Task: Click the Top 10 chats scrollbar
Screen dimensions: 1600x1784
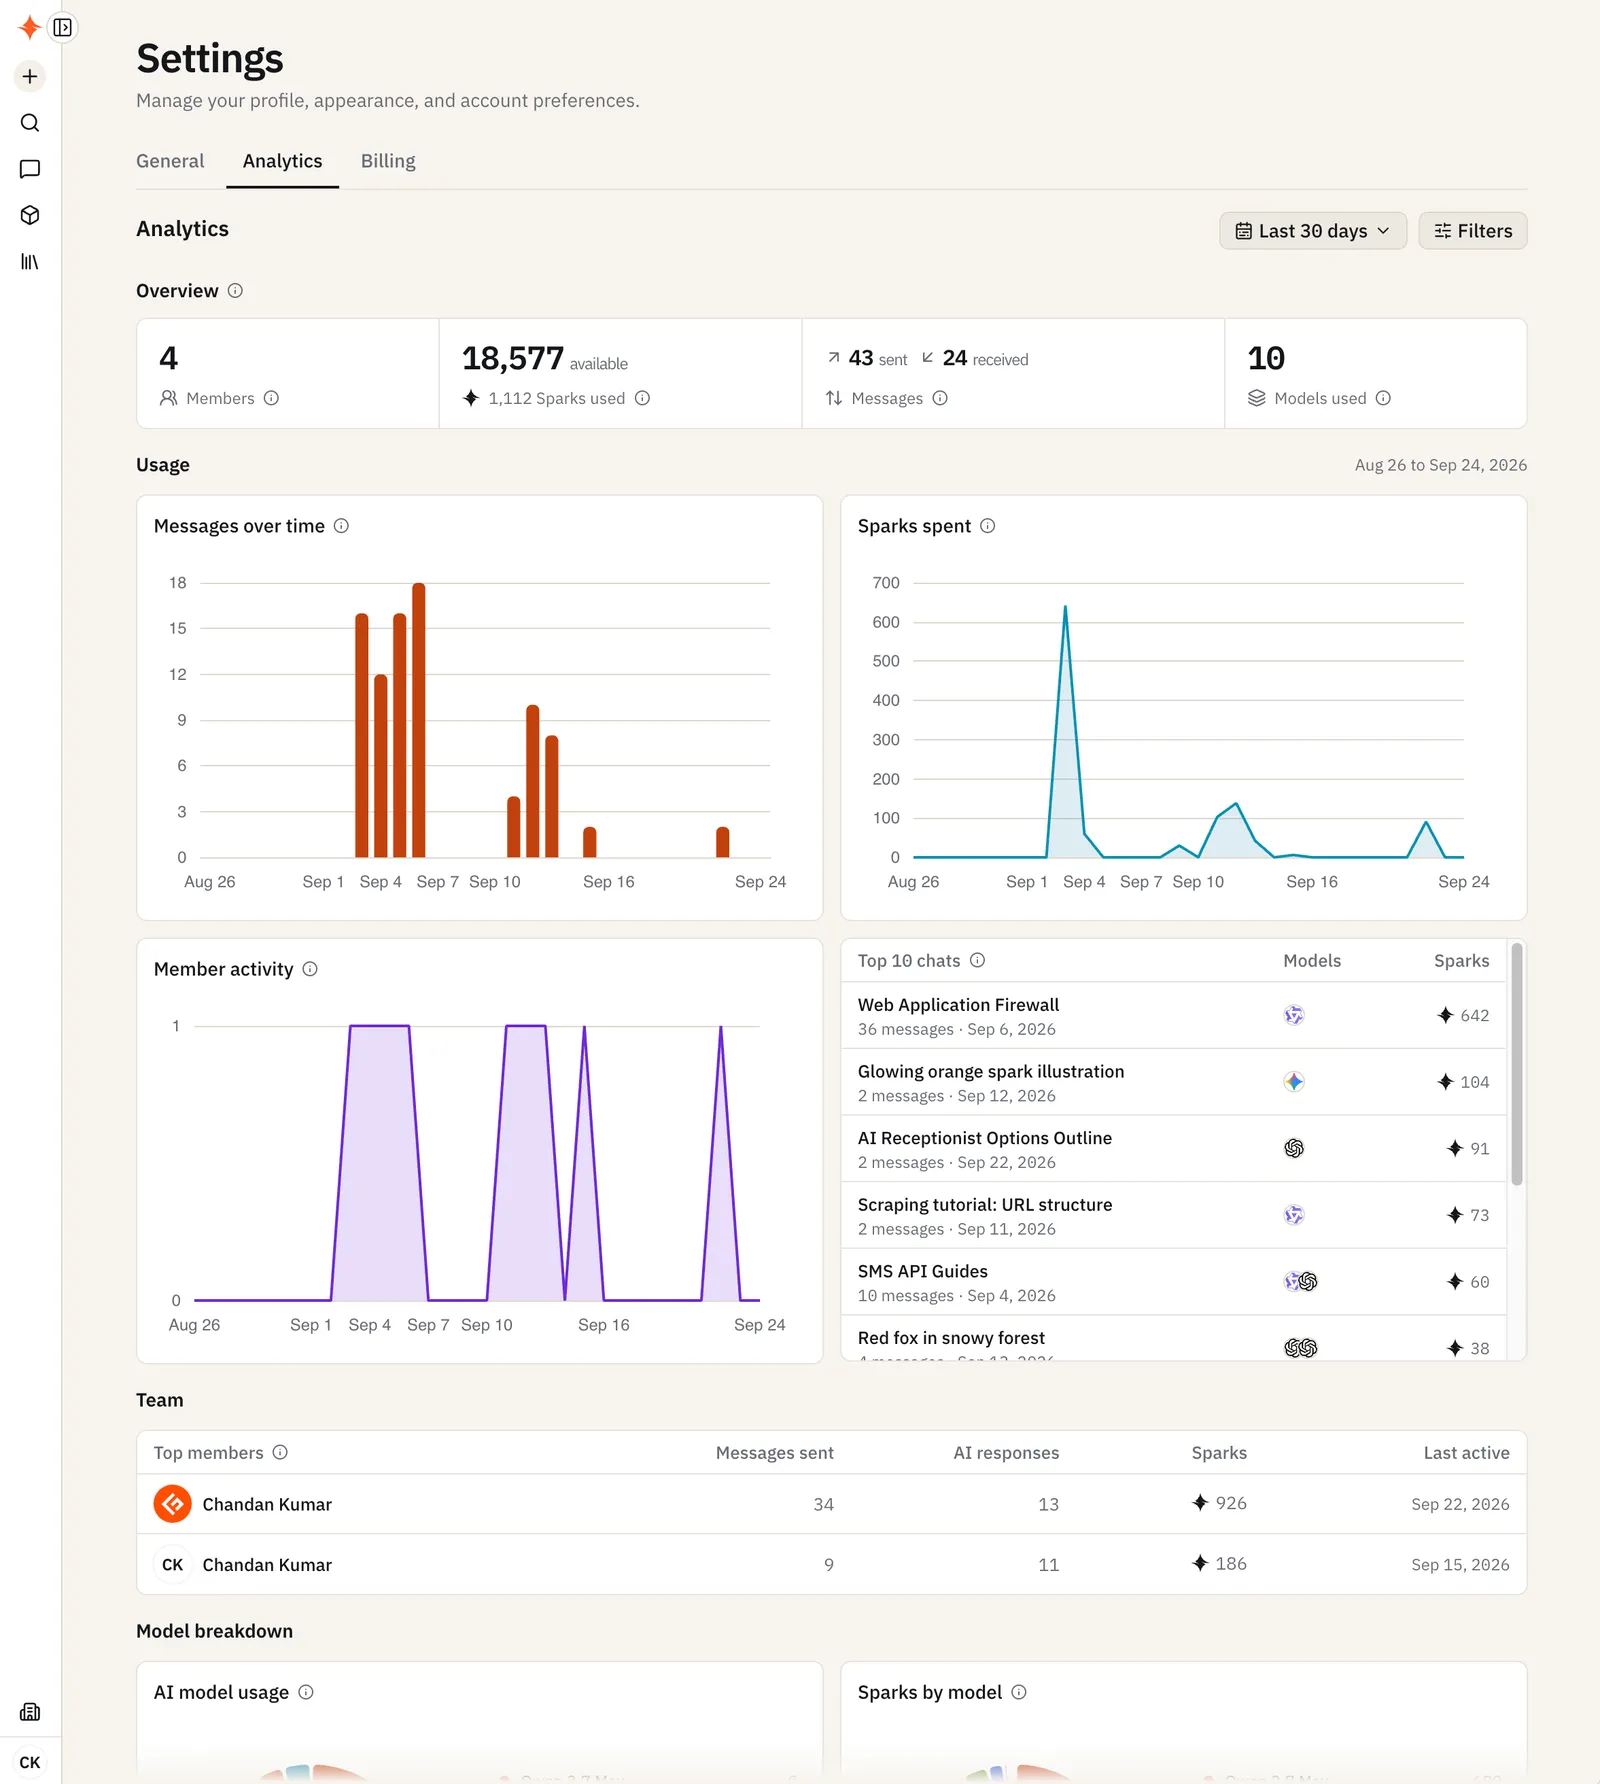Action: click(1517, 1064)
